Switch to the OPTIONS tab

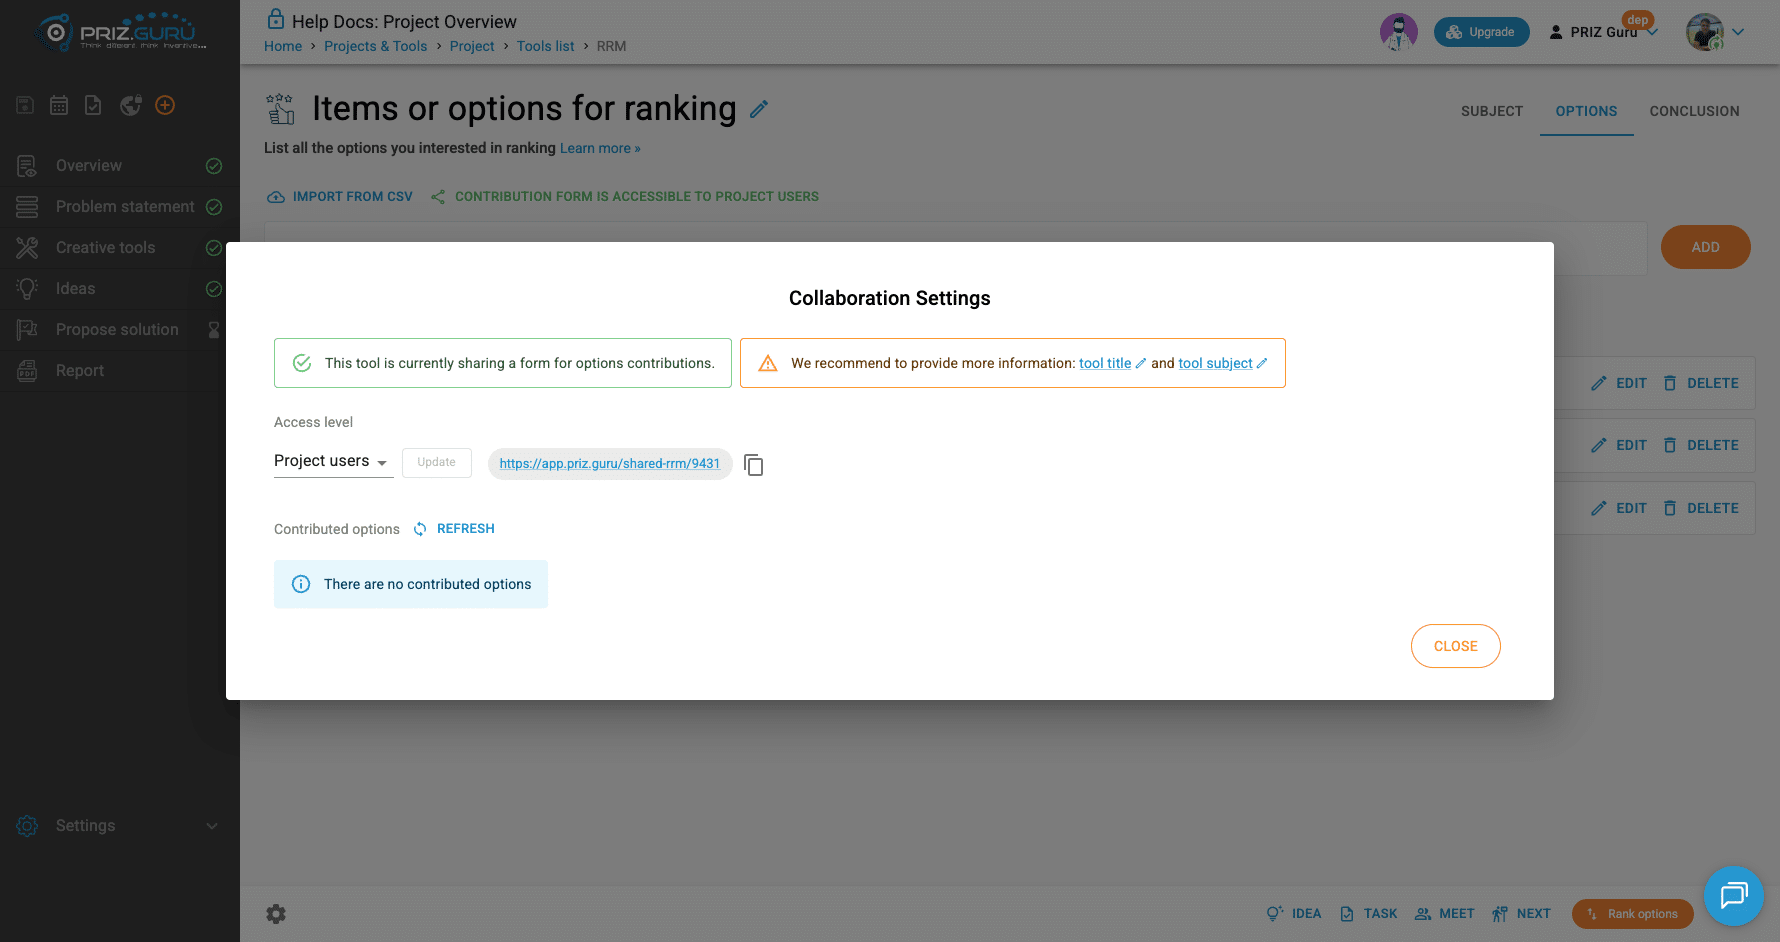1586,111
